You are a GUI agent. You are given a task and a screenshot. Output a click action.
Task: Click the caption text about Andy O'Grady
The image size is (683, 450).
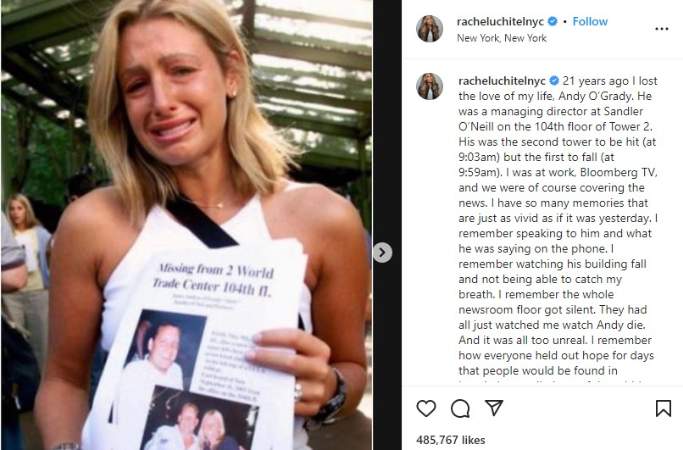coord(558,226)
